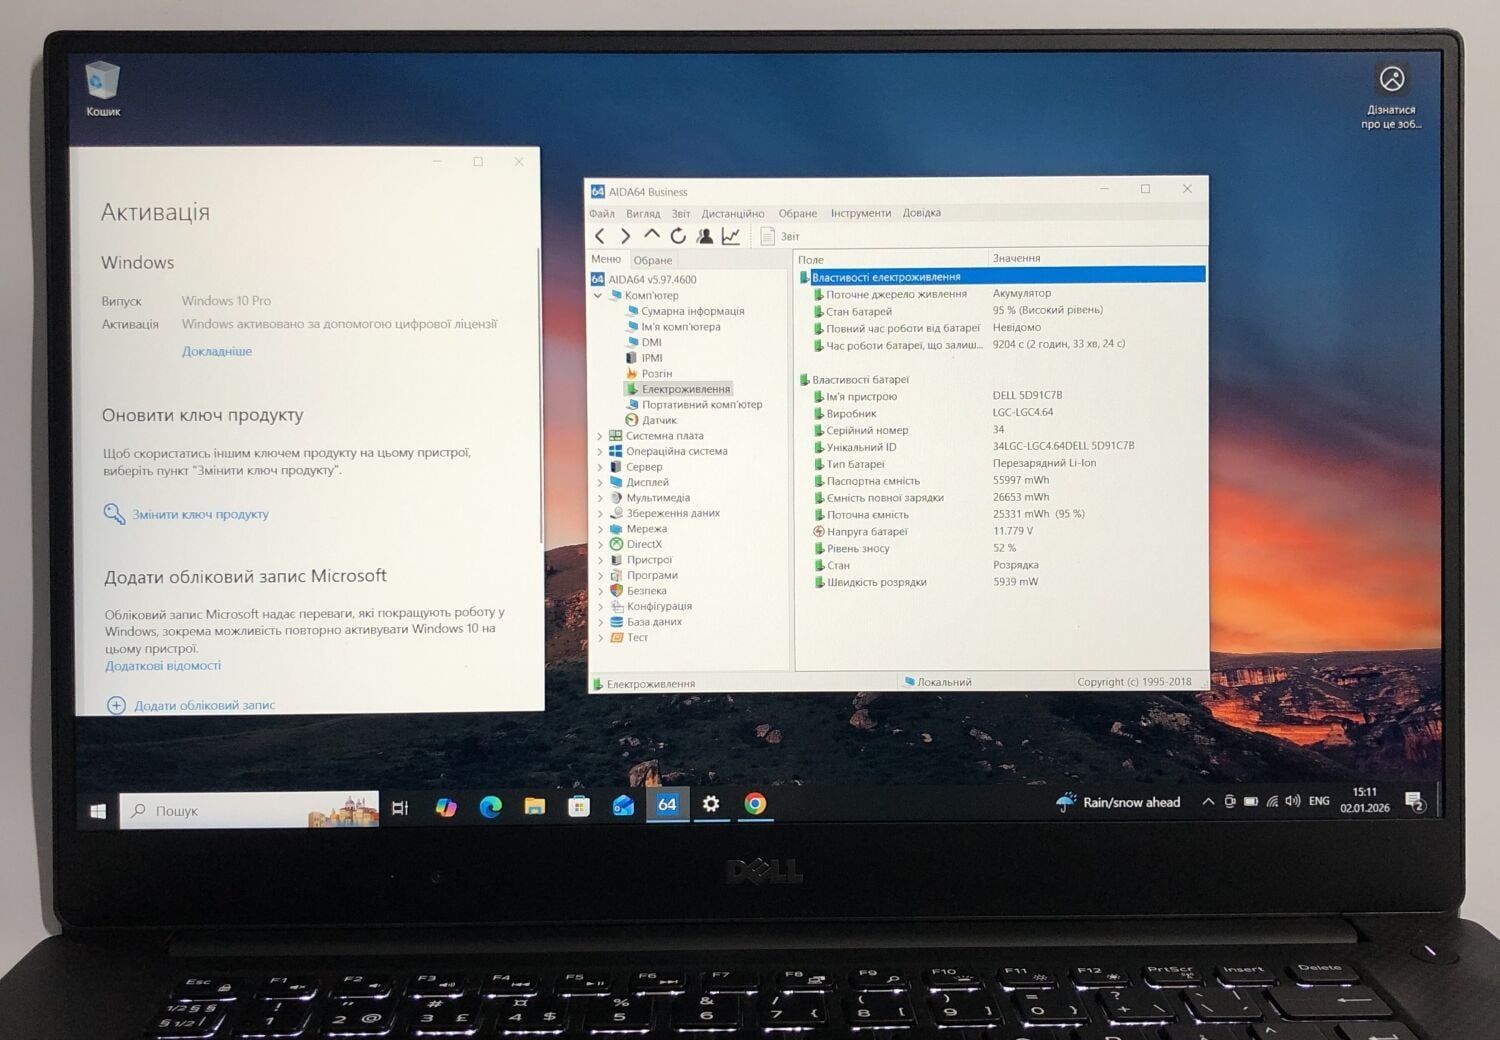Image resolution: width=1500 pixels, height=1040 pixels.
Task: Open the Інструменти menu
Action: pos(860,213)
